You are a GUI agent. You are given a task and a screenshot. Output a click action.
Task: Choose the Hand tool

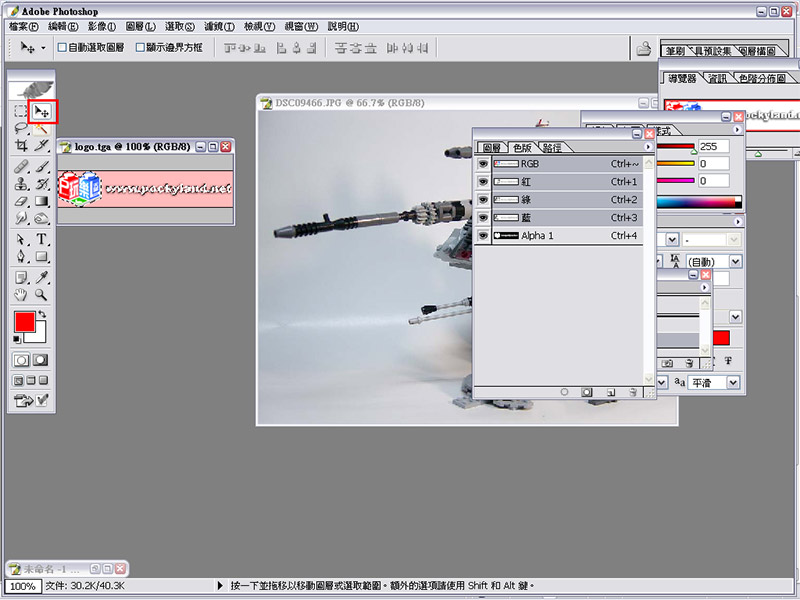(21, 295)
